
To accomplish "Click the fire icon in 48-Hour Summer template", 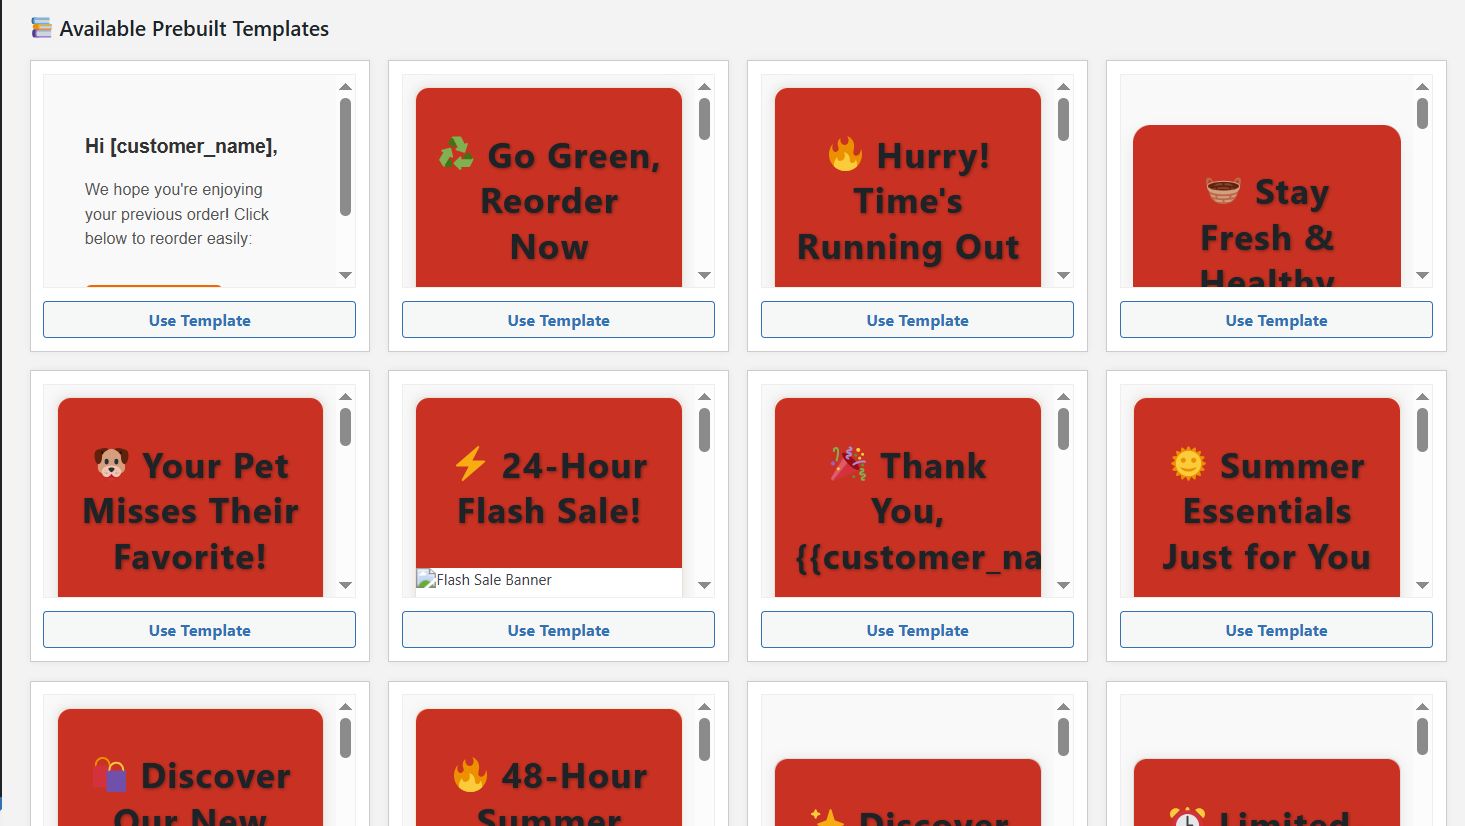I will 470,775.
